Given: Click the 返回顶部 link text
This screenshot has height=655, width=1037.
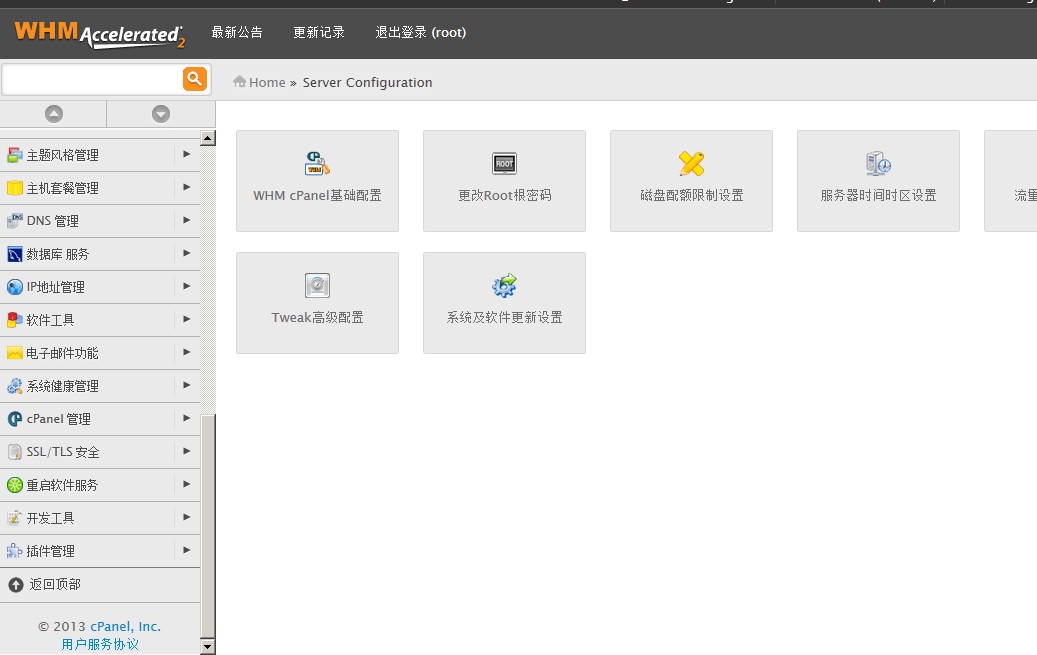Looking at the screenshot, I should (x=55, y=584).
